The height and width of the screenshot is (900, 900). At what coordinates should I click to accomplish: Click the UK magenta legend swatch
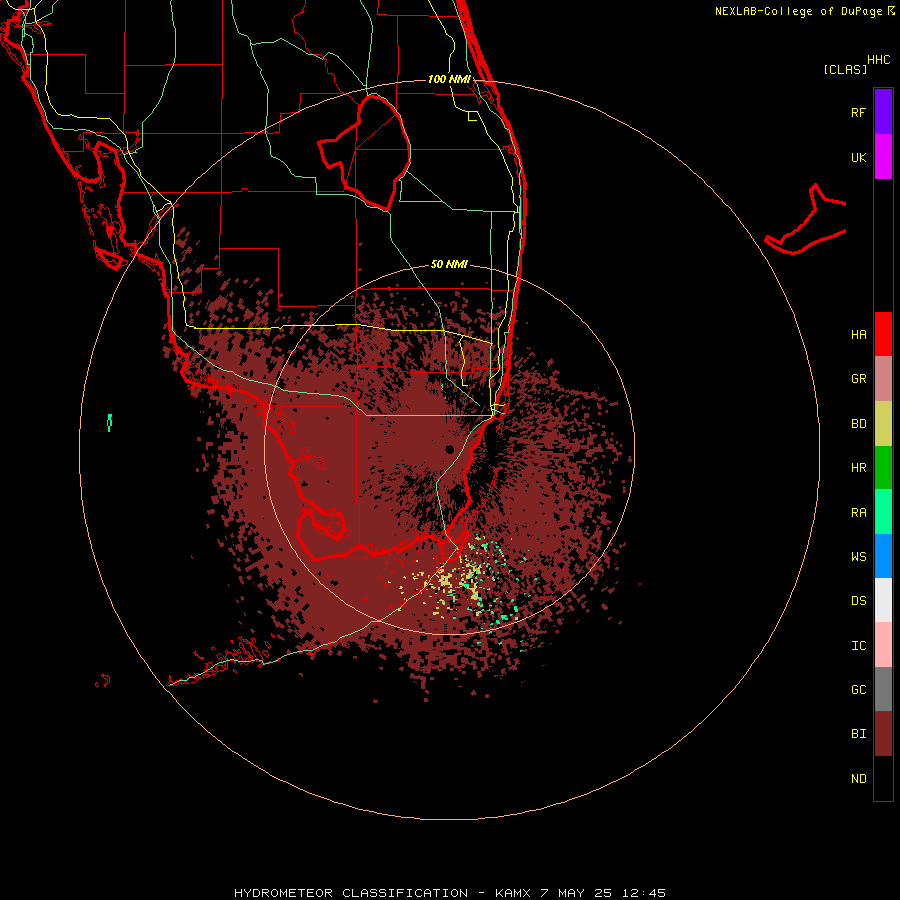[883, 157]
